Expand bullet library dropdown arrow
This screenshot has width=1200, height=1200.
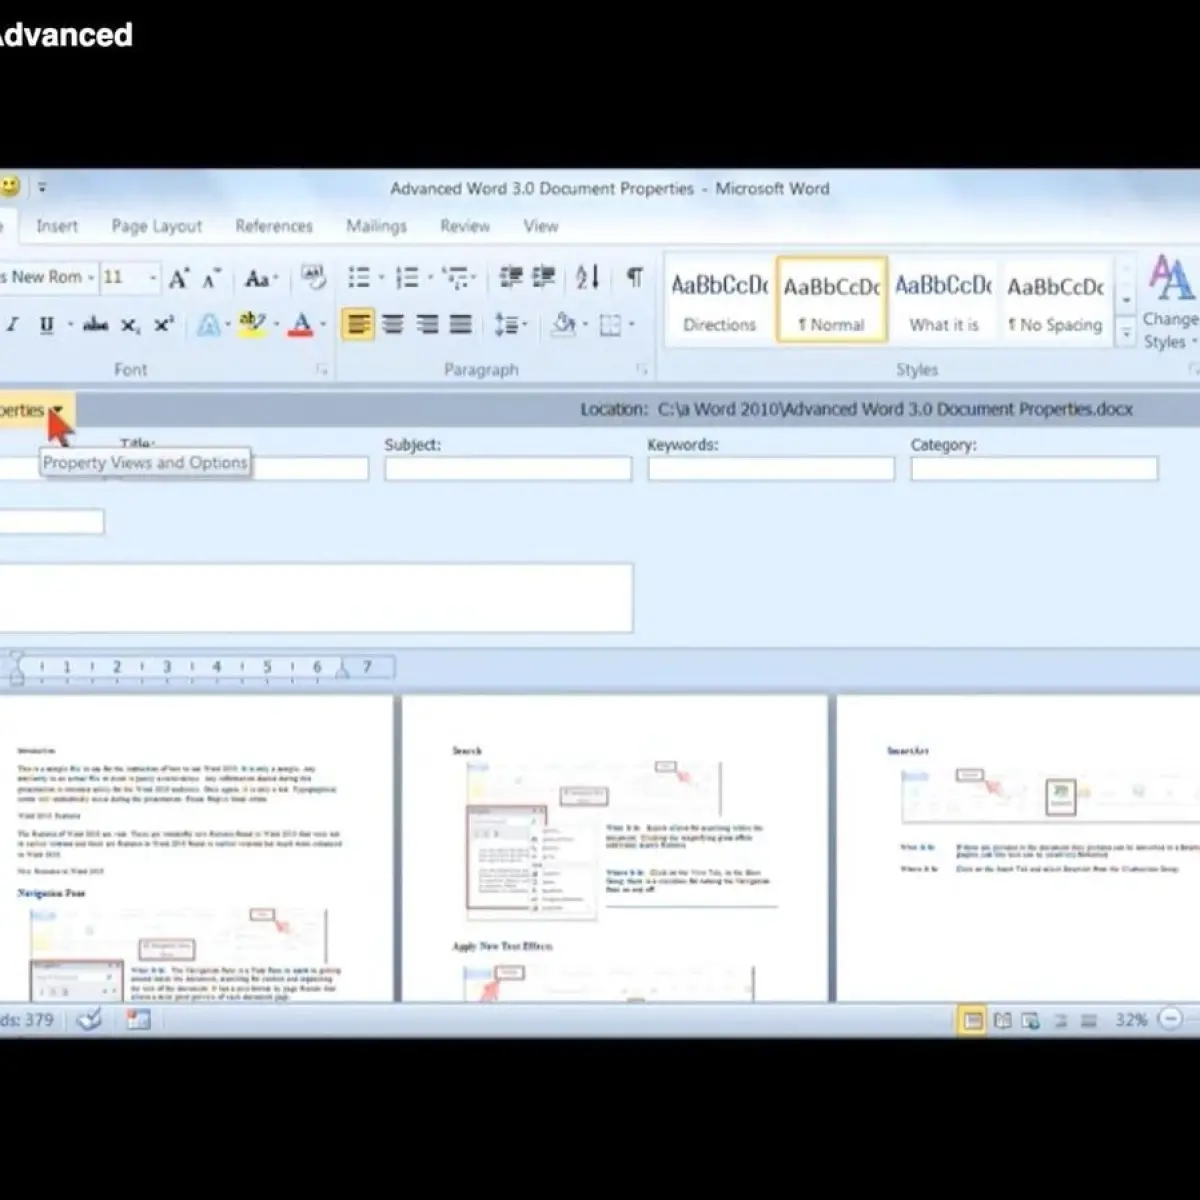381,278
